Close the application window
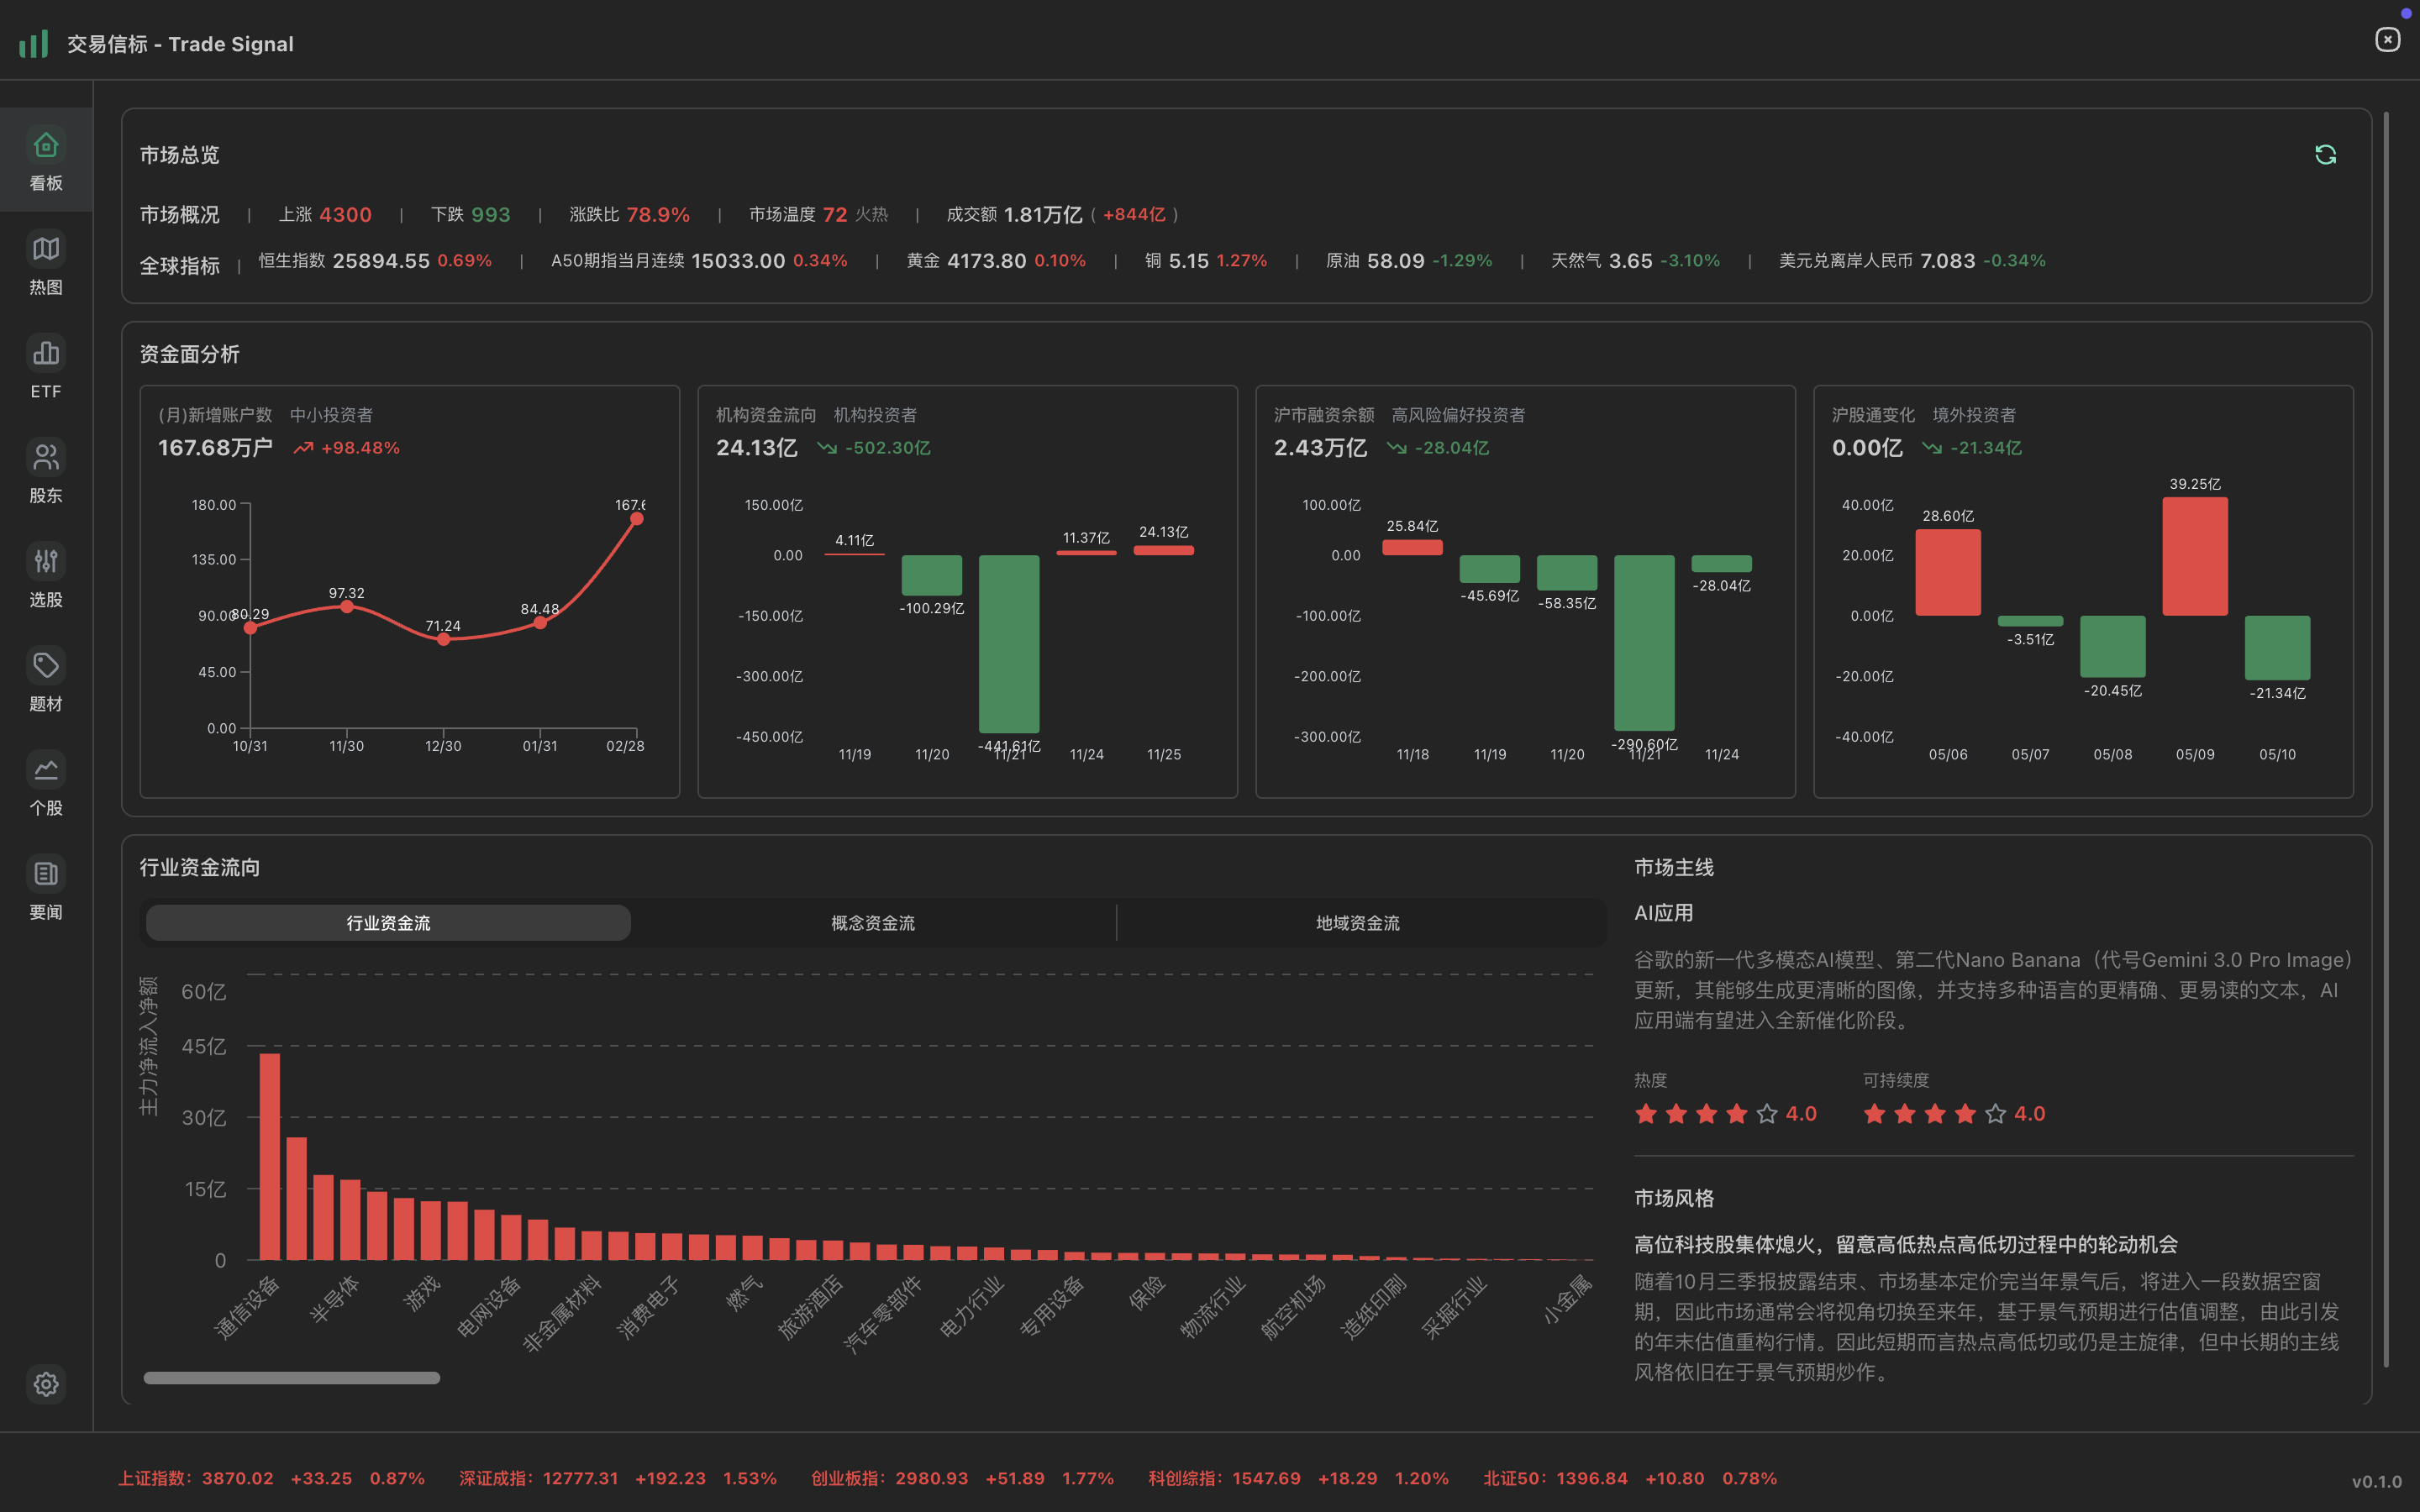2420x1512 pixels. point(2388,39)
